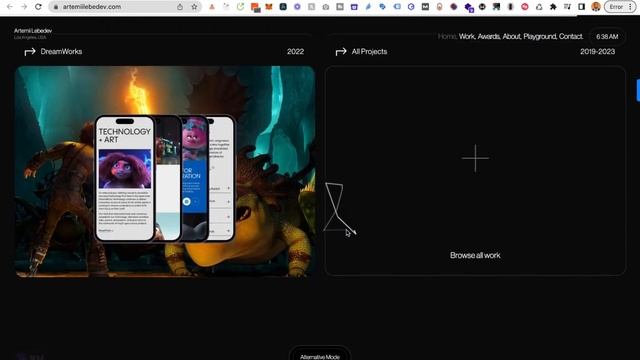Open the About nav link

512,36
